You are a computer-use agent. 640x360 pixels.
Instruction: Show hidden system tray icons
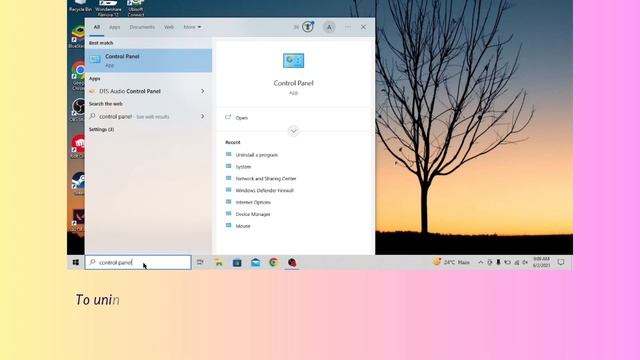pos(480,262)
